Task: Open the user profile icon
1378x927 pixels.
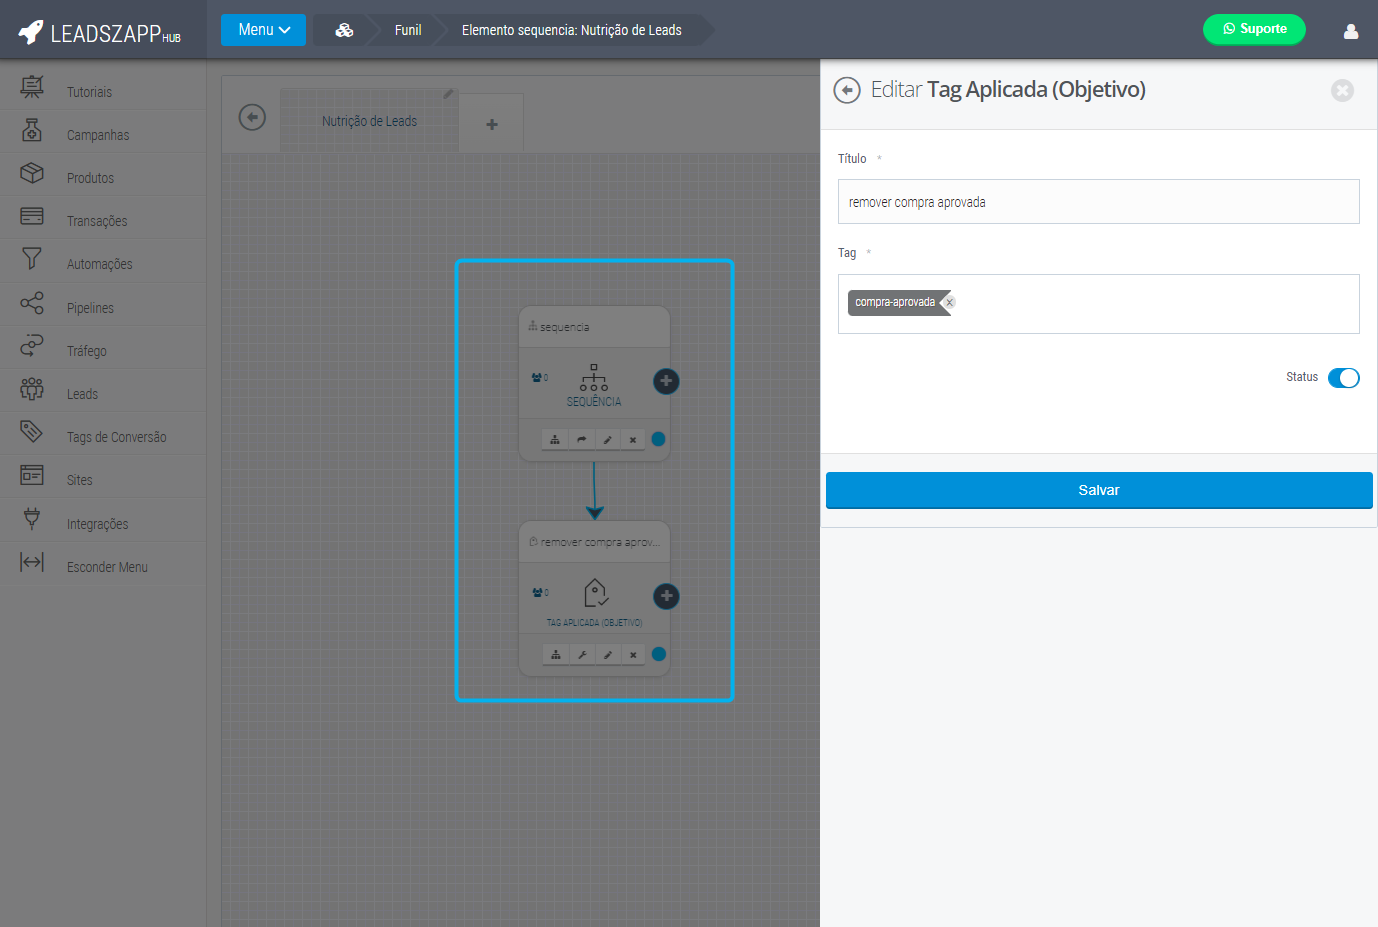Action: pyautogui.click(x=1350, y=31)
